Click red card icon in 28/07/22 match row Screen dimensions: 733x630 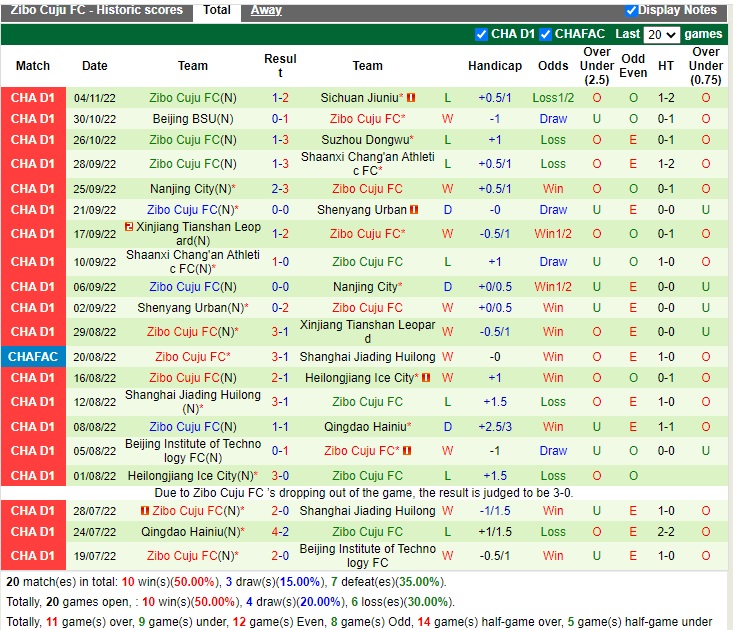[144, 511]
